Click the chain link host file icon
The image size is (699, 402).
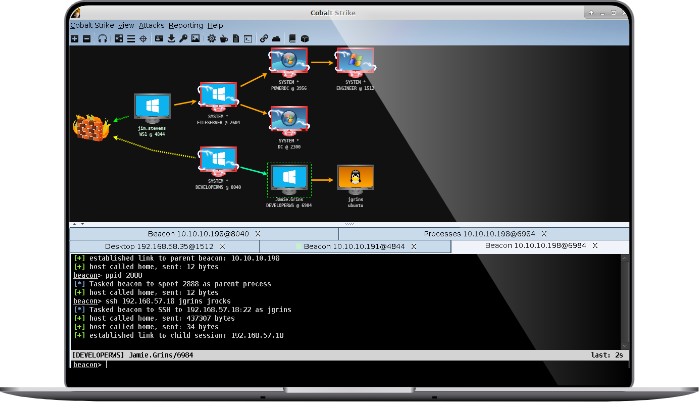(264, 39)
